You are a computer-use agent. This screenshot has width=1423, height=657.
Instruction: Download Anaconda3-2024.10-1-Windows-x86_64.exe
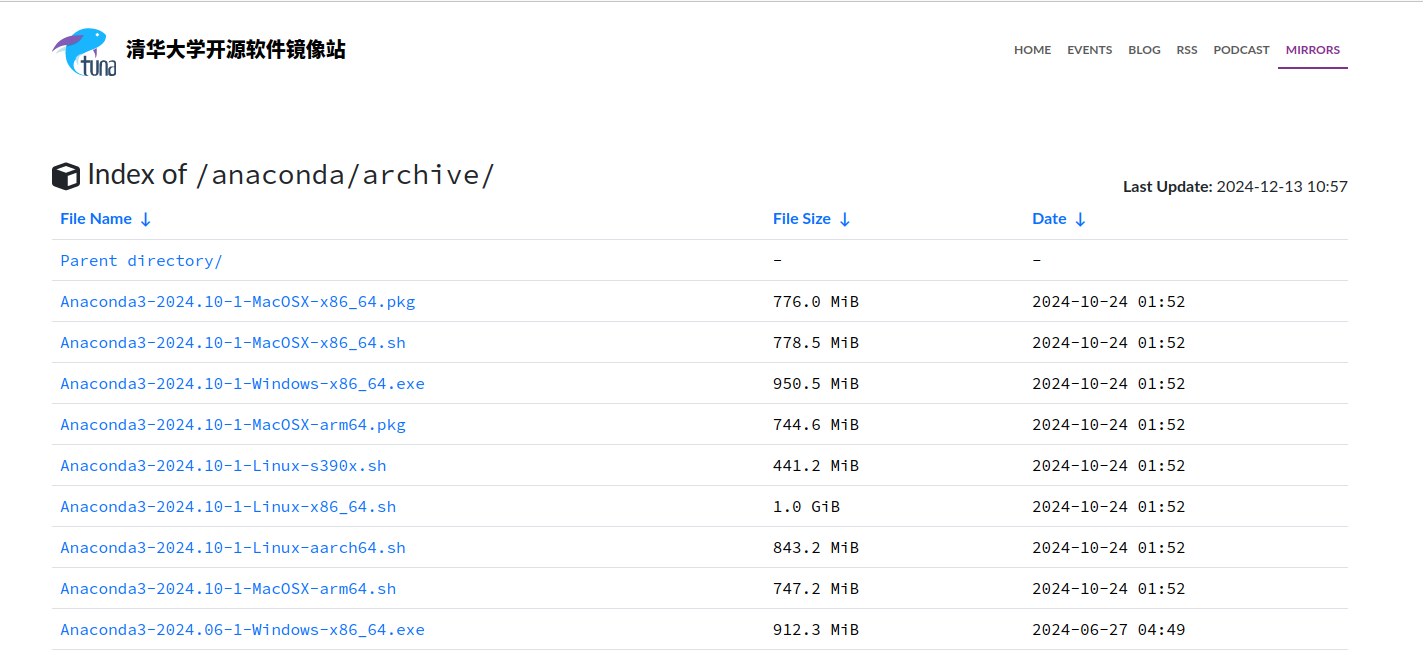242,383
